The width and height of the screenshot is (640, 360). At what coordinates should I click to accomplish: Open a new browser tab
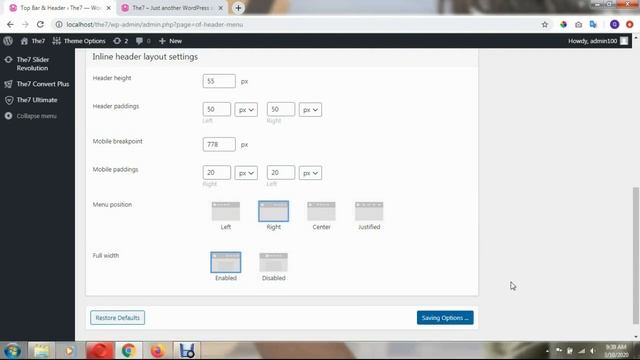click(x=238, y=8)
